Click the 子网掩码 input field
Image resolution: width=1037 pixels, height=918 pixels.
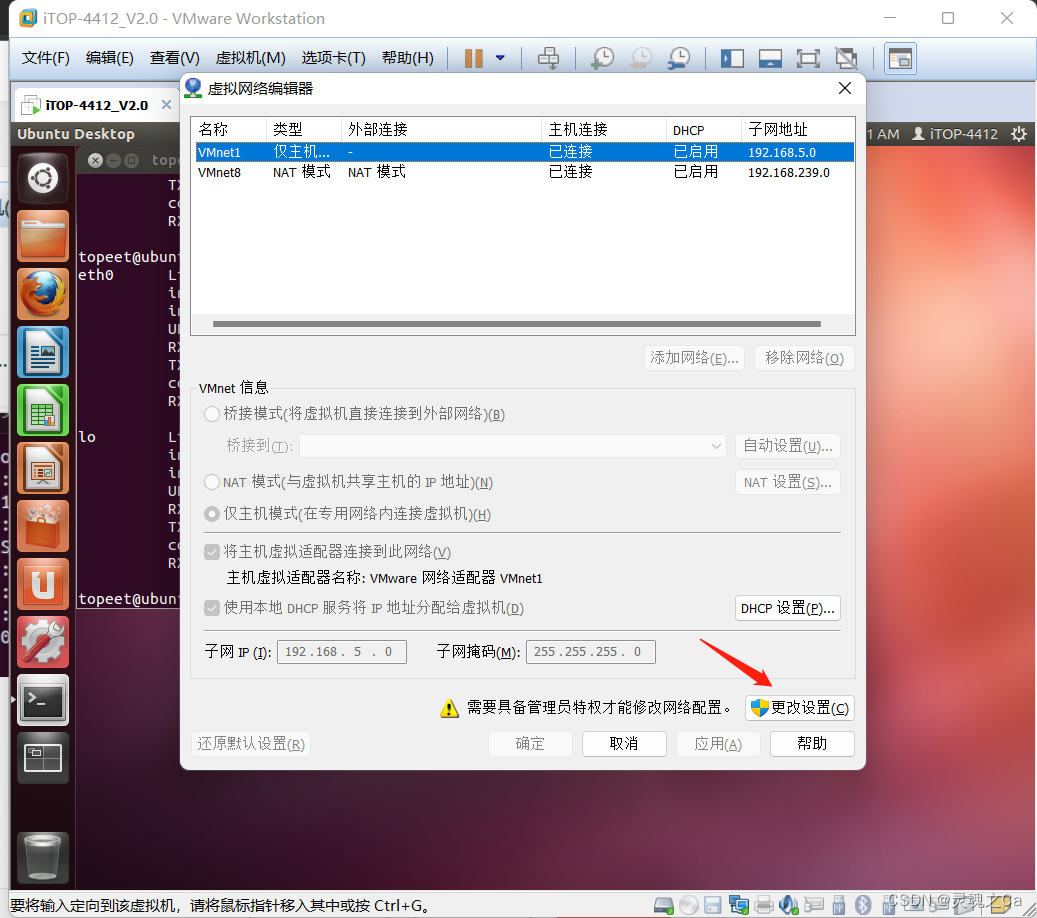pyautogui.click(x=591, y=651)
